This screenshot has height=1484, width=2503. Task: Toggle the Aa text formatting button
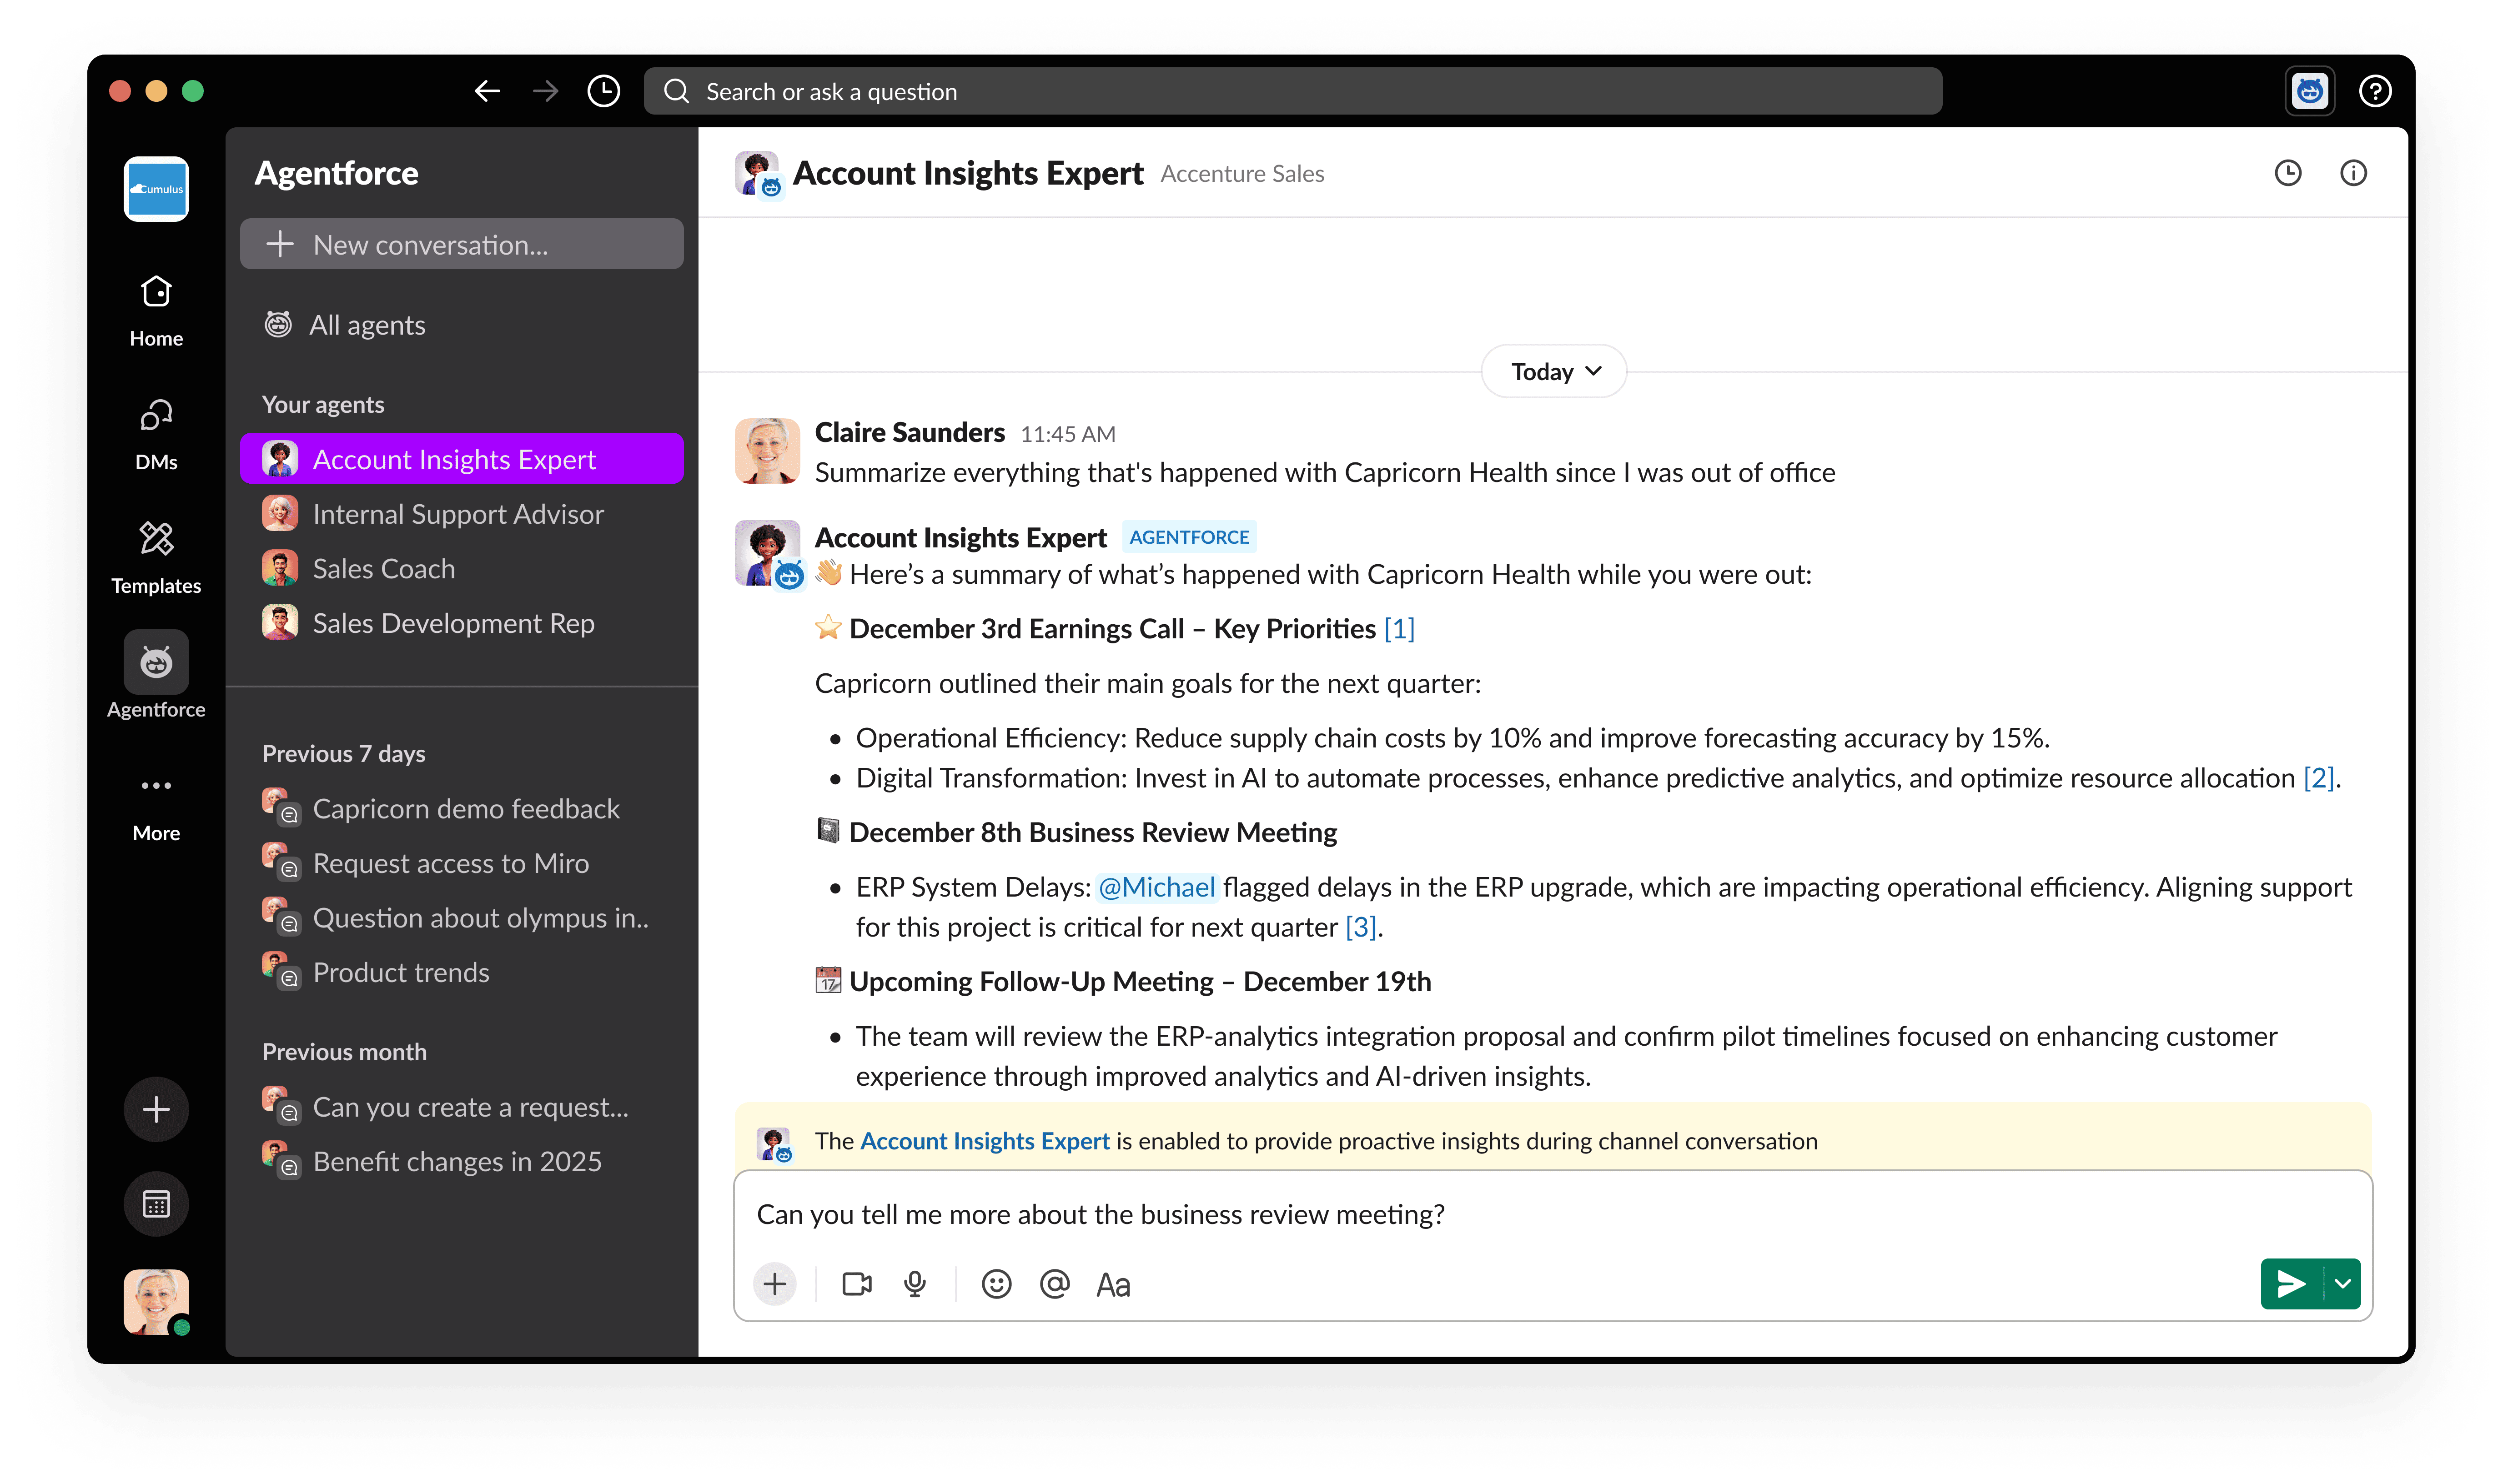click(1113, 1285)
